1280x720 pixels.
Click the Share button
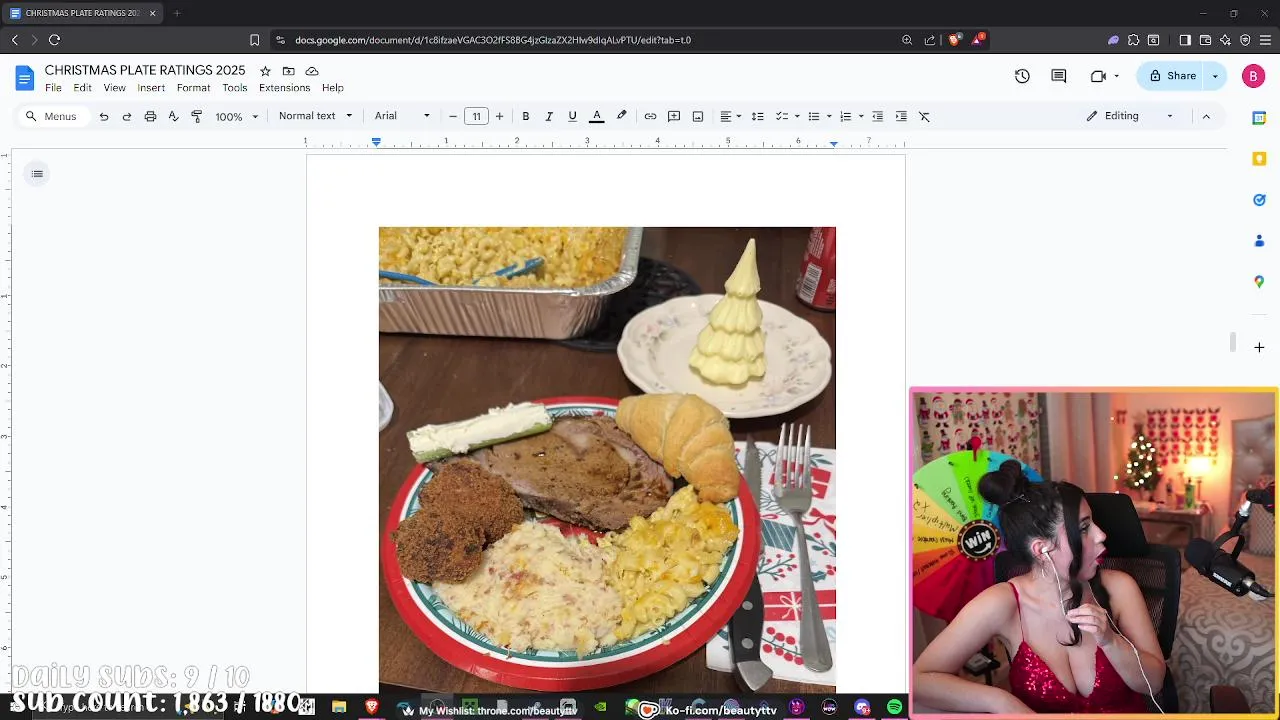pyautogui.click(x=1172, y=76)
